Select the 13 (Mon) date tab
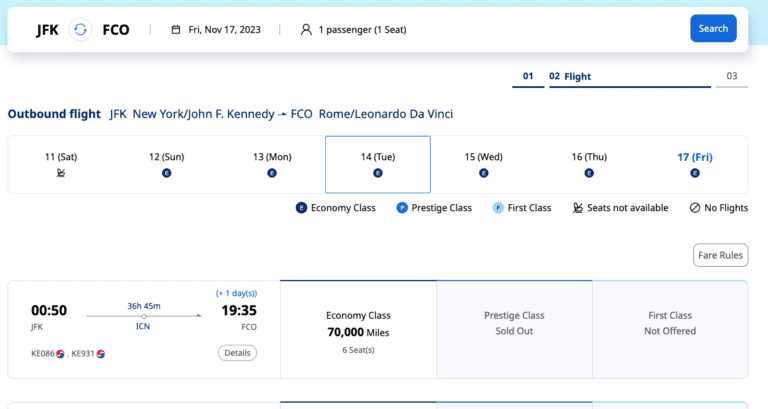The width and height of the screenshot is (768, 409). coord(272,164)
